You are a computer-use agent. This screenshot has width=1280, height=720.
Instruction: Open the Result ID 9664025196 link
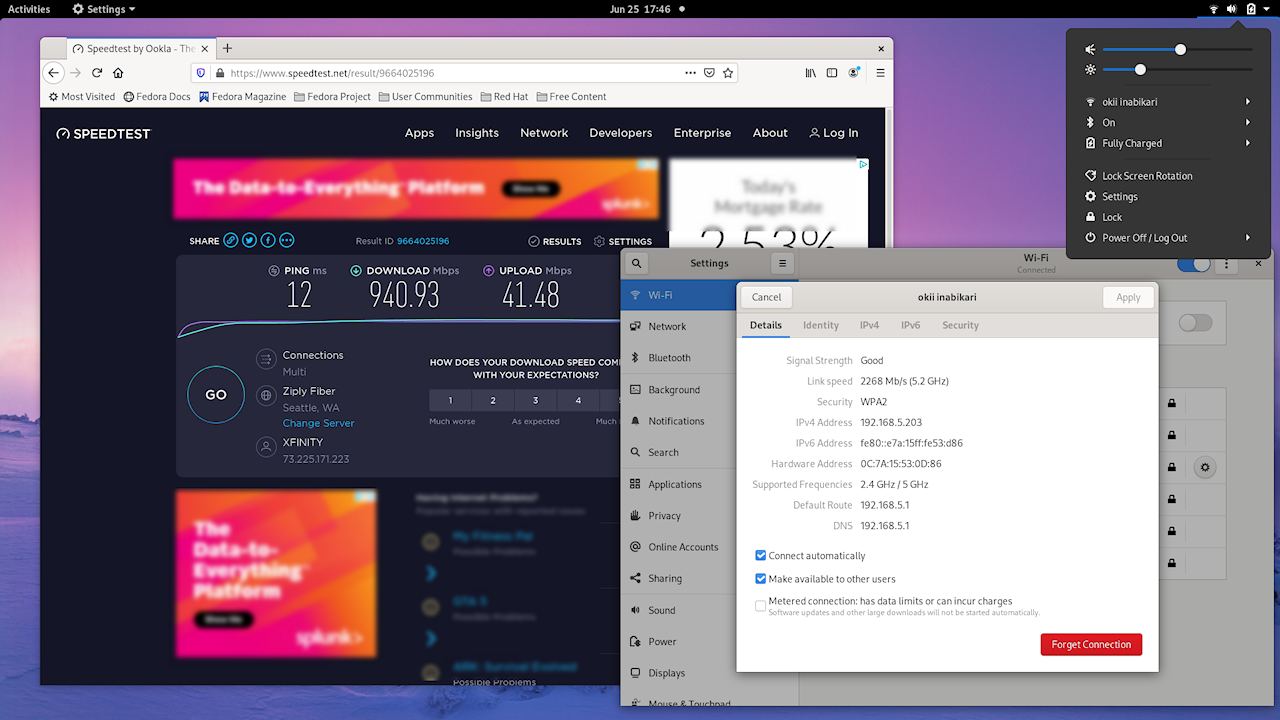tap(423, 241)
